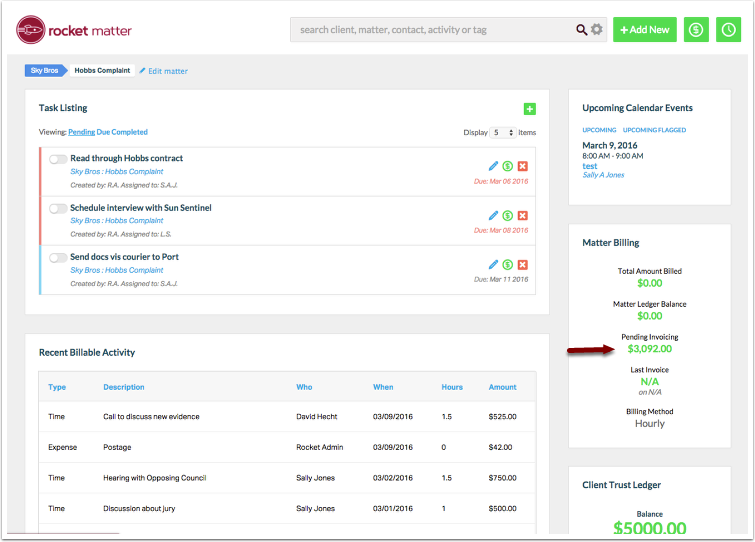The height and width of the screenshot is (542, 755).
Task: Click Hourly billing method value
Action: 650,424
